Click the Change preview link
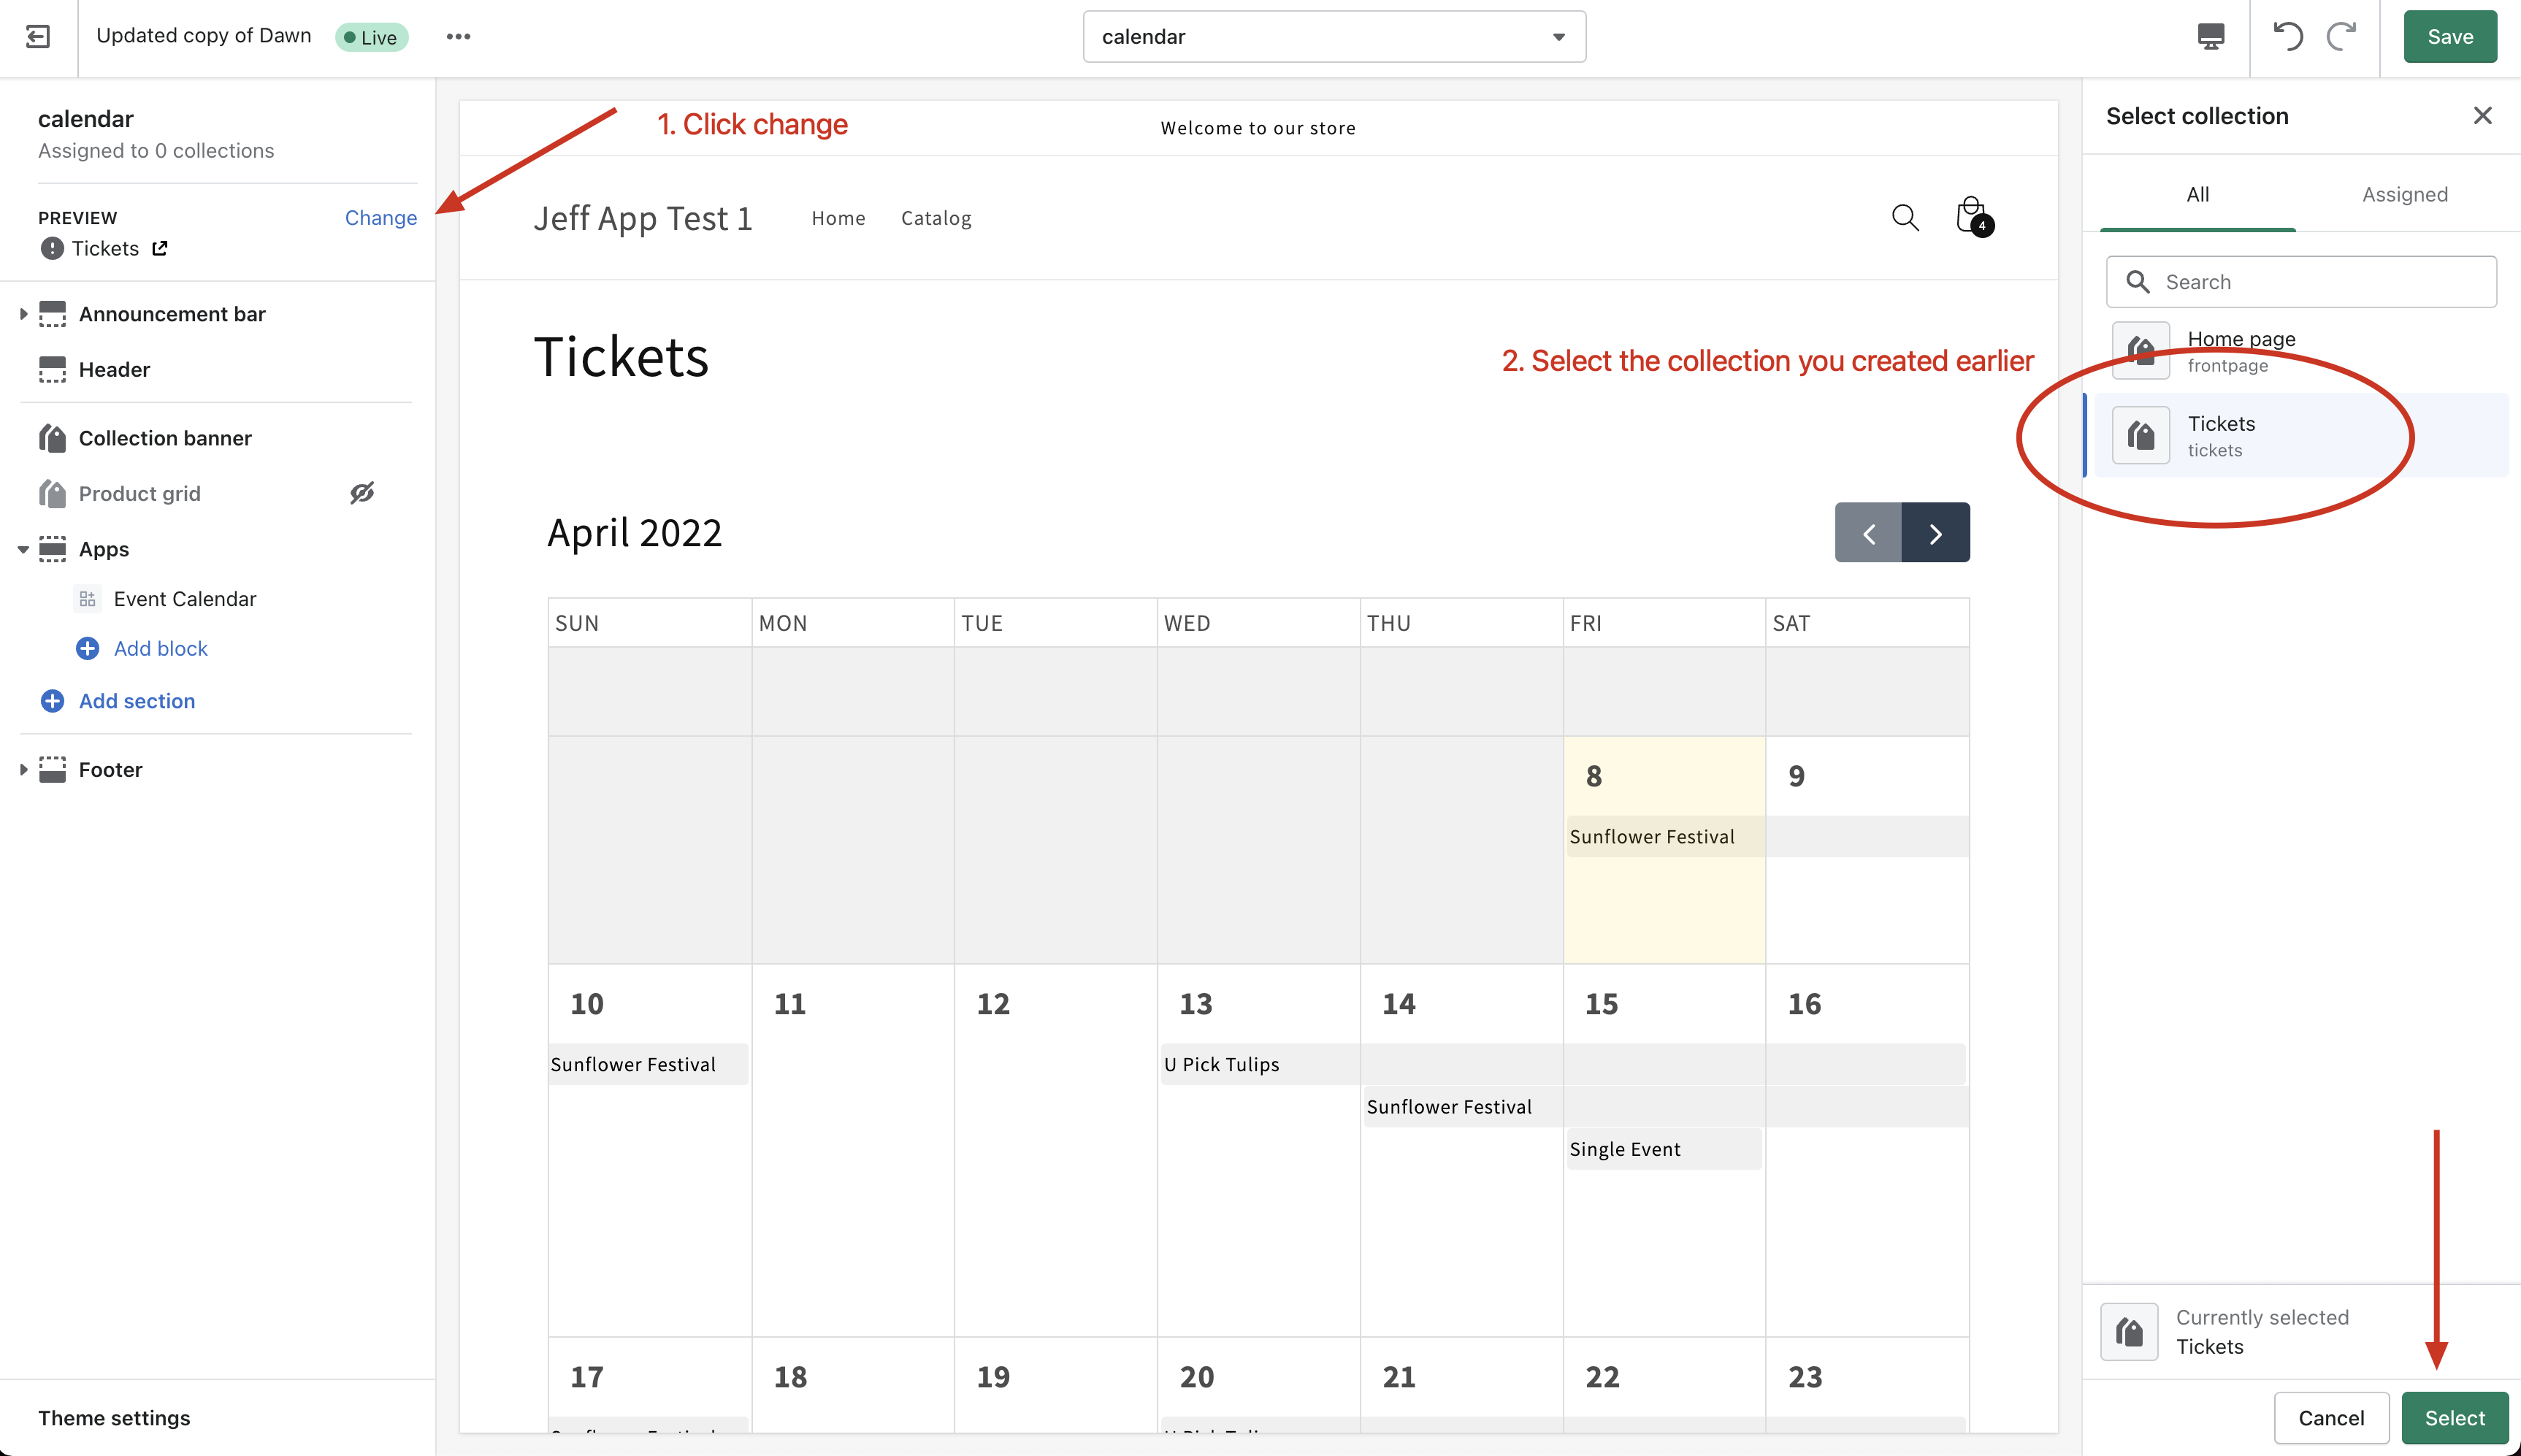 380,218
